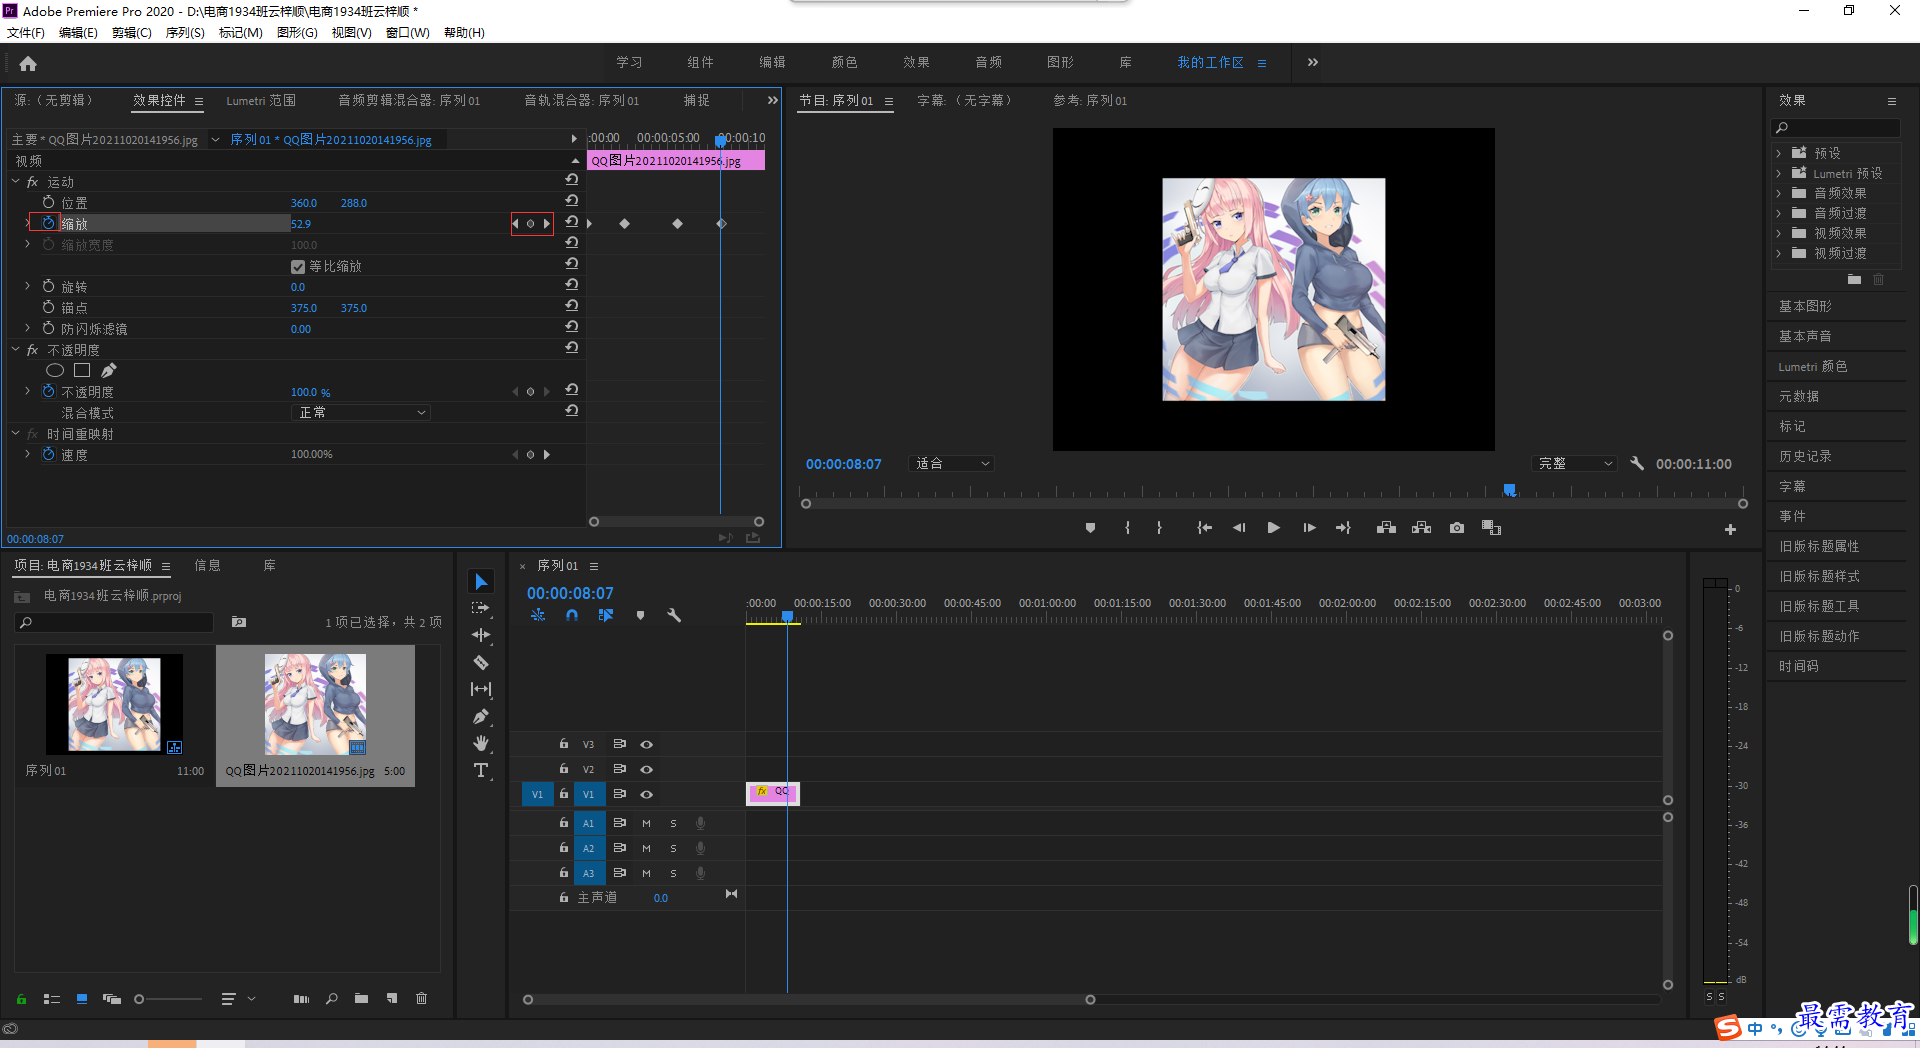Open the History panel

tap(1805, 456)
